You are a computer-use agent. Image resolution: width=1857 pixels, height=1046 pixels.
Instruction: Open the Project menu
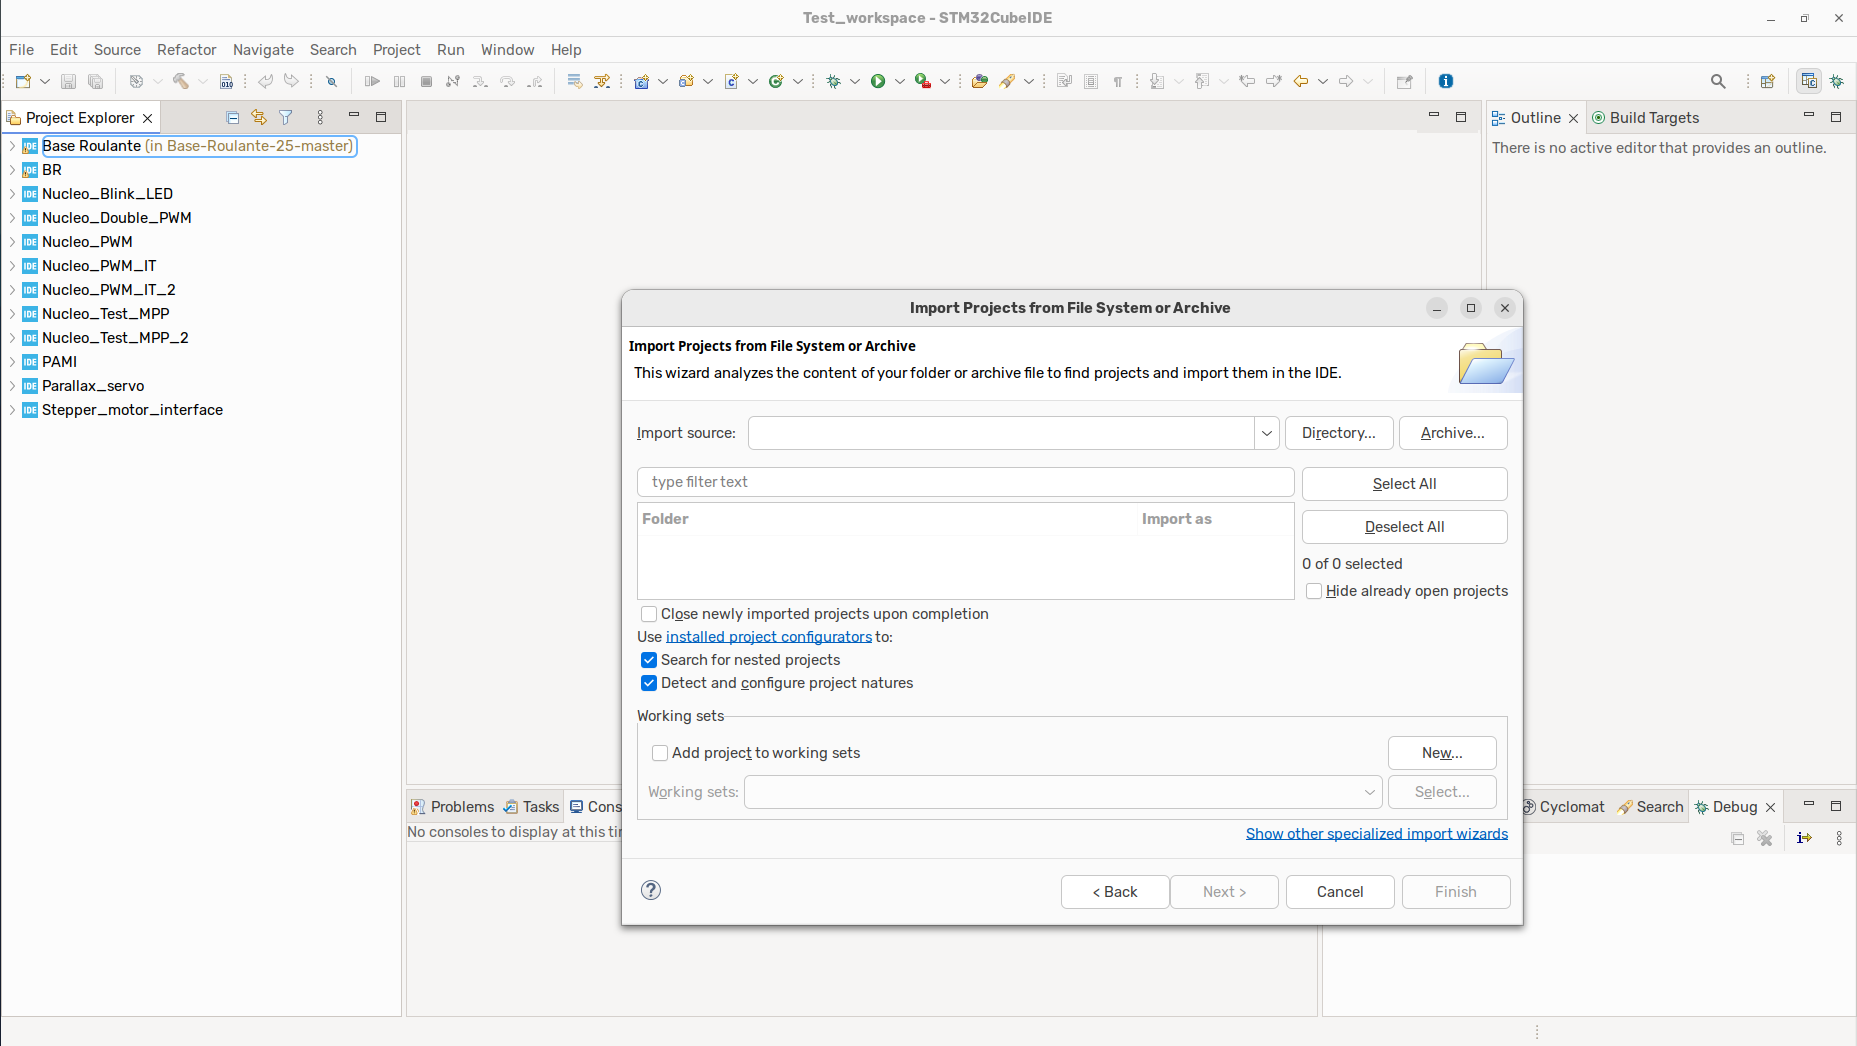397,50
